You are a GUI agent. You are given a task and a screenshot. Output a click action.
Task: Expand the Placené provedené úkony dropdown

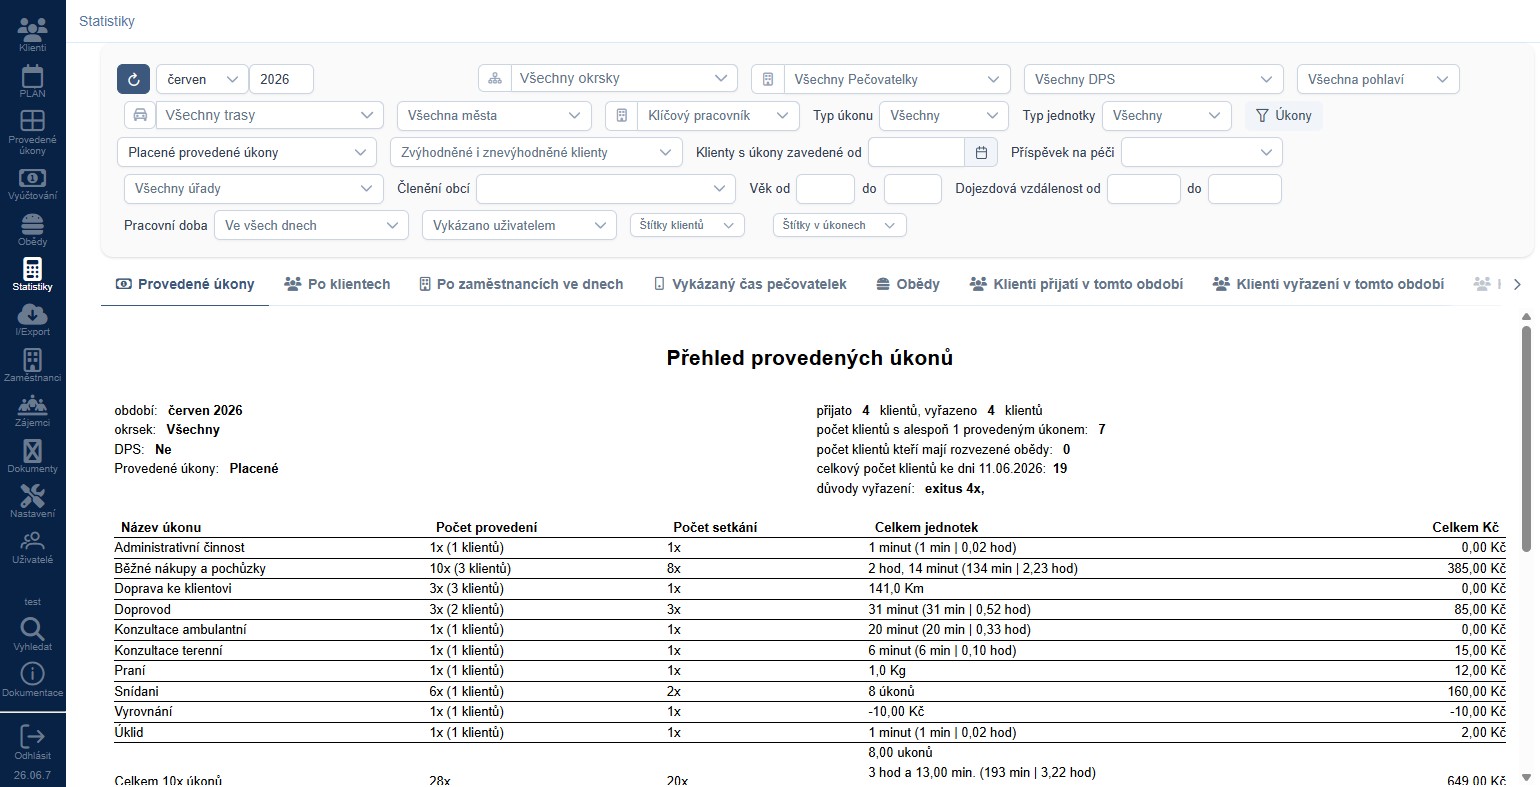(247, 152)
